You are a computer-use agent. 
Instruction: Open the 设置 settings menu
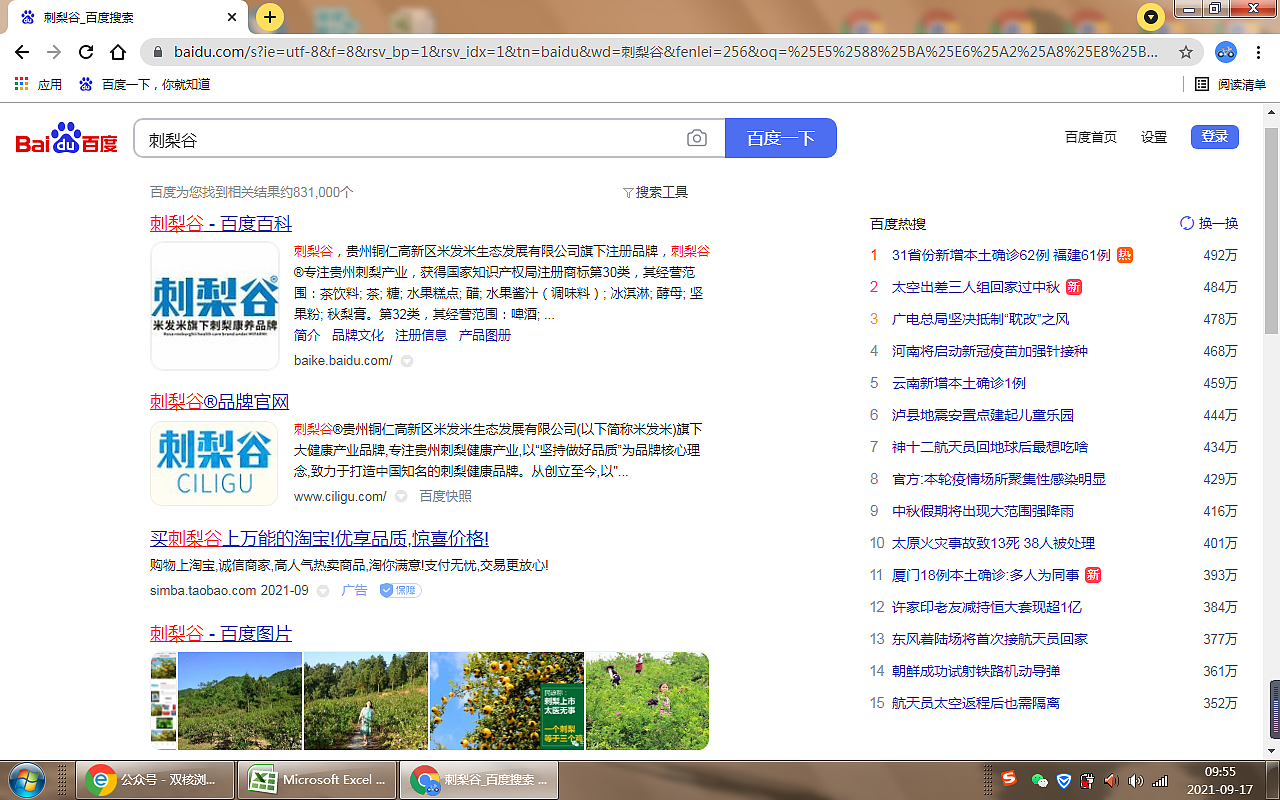[x=1154, y=137]
